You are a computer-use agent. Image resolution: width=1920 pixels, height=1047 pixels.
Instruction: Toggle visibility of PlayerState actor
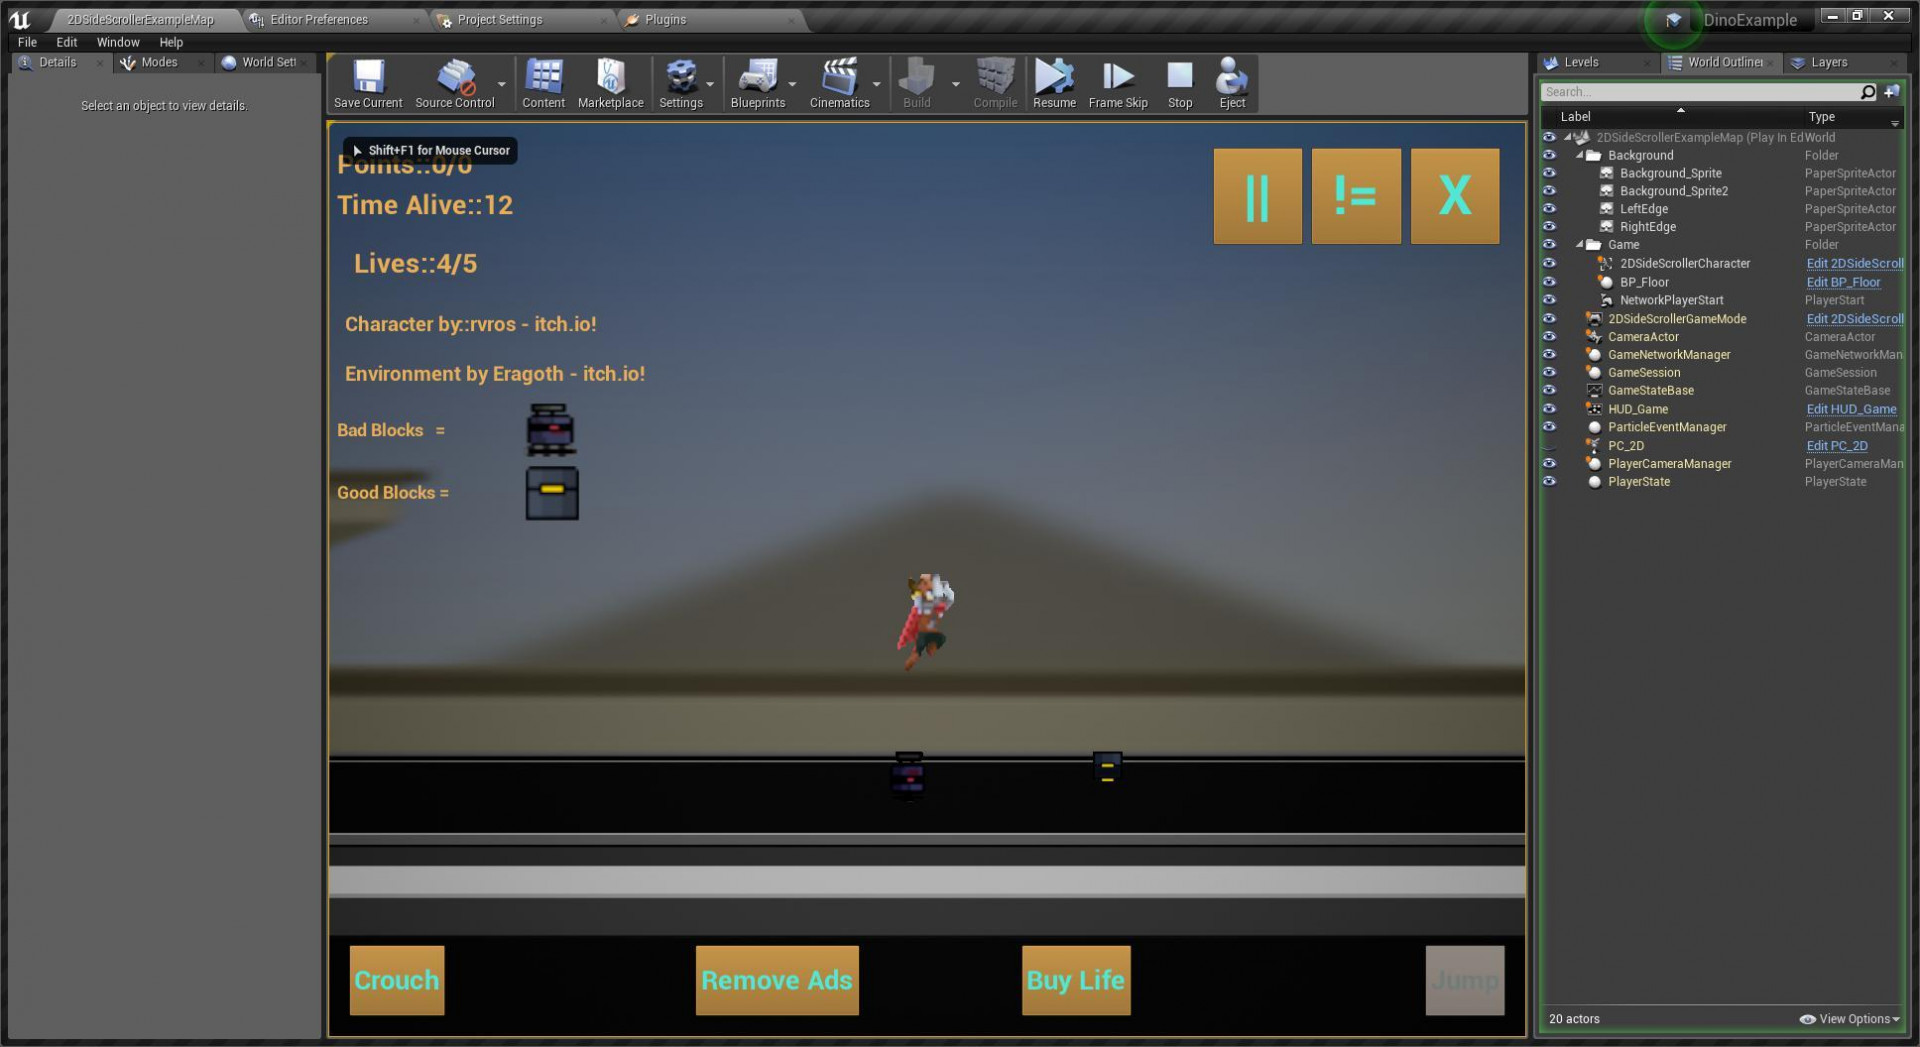point(1549,482)
